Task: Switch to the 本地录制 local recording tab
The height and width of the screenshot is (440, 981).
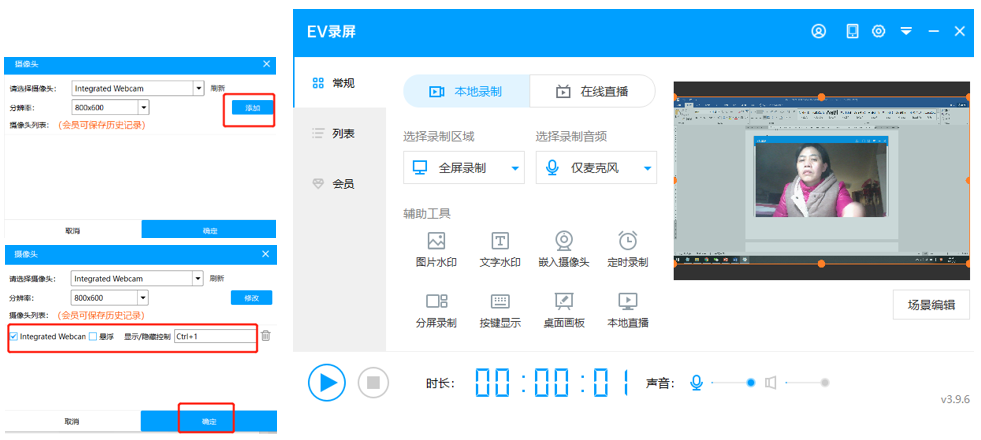Action: coord(467,92)
